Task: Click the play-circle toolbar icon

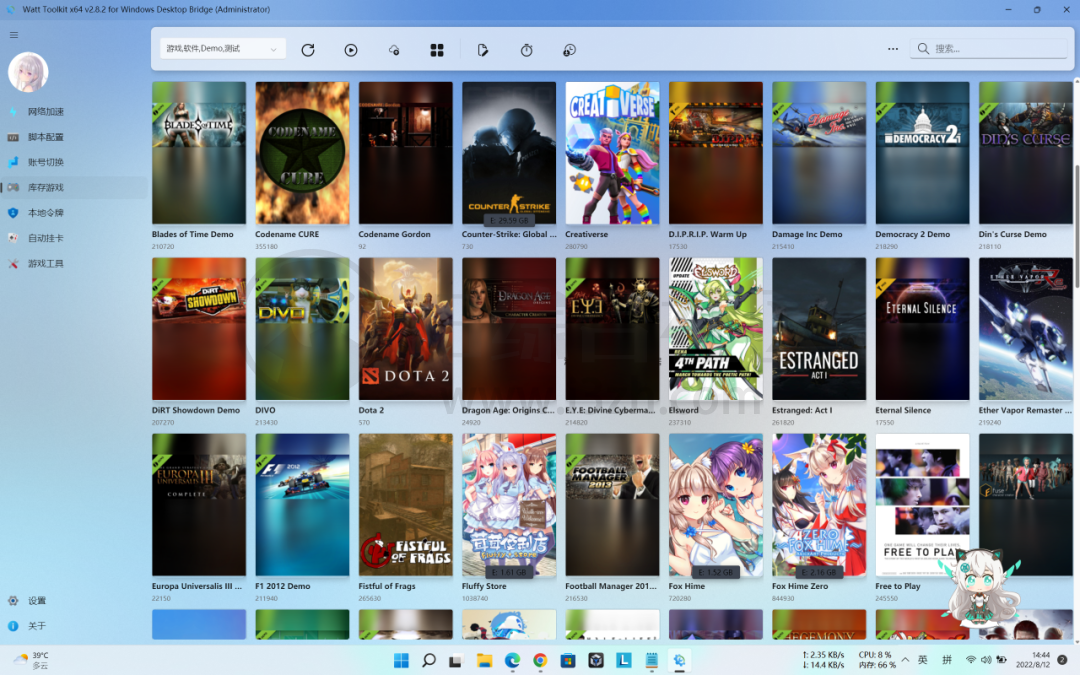Action: click(x=351, y=50)
